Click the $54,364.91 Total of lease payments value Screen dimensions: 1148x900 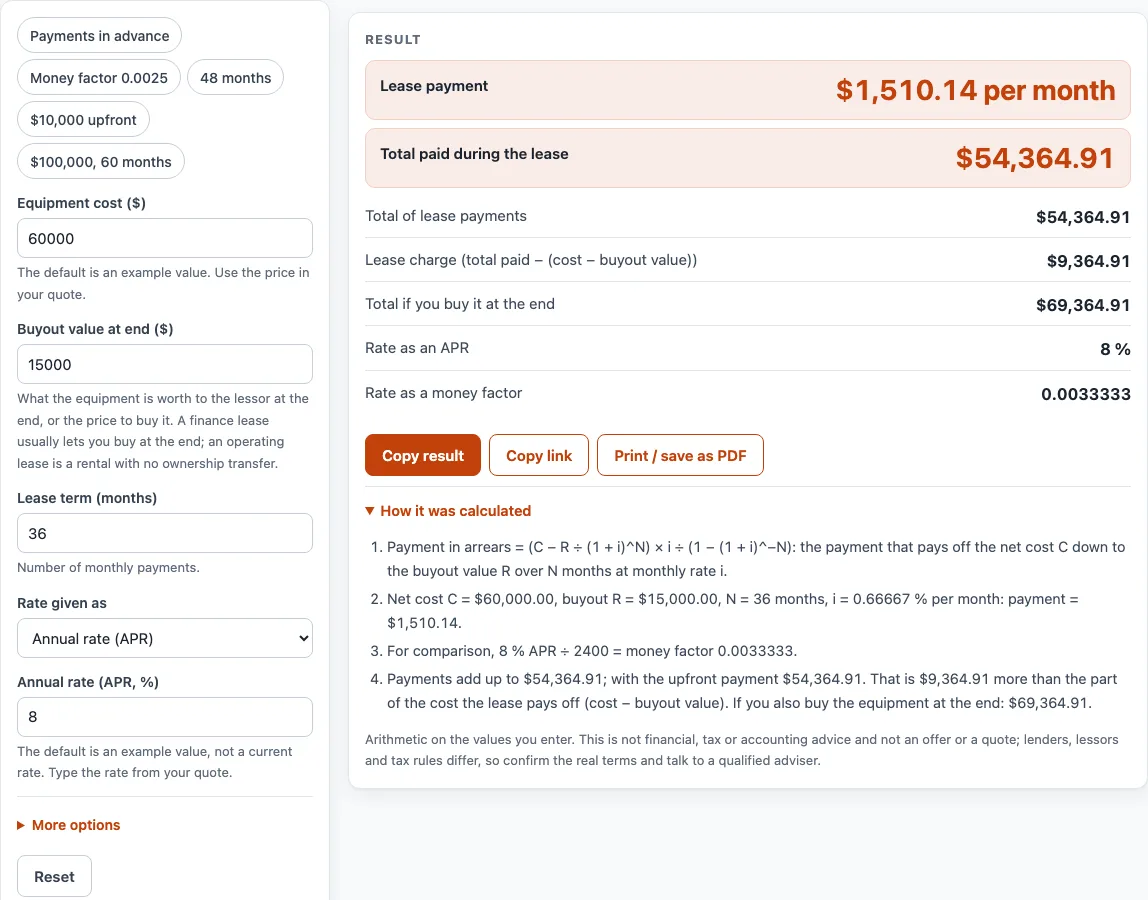(1083, 217)
